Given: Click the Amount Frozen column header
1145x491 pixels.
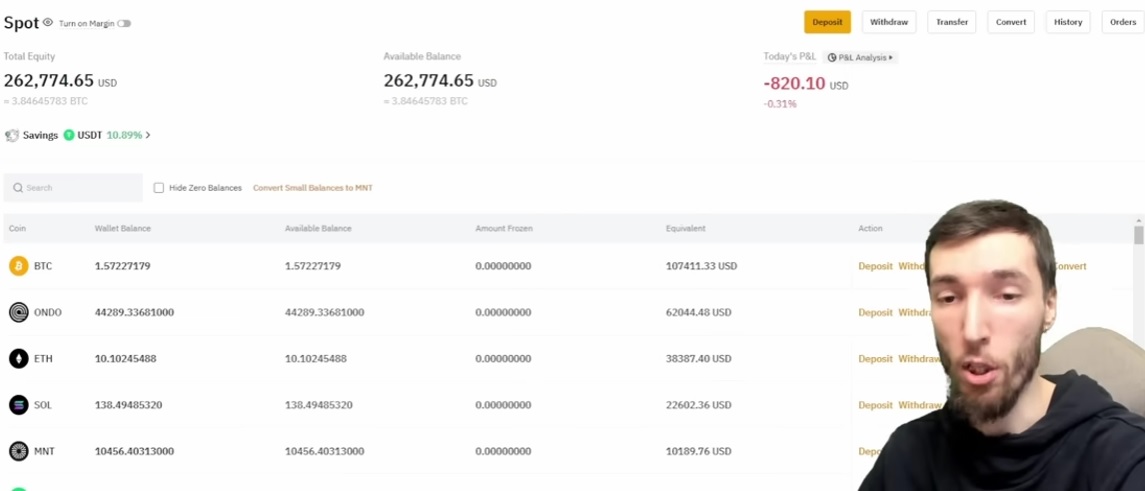Looking at the screenshot, I should point(504,229).
